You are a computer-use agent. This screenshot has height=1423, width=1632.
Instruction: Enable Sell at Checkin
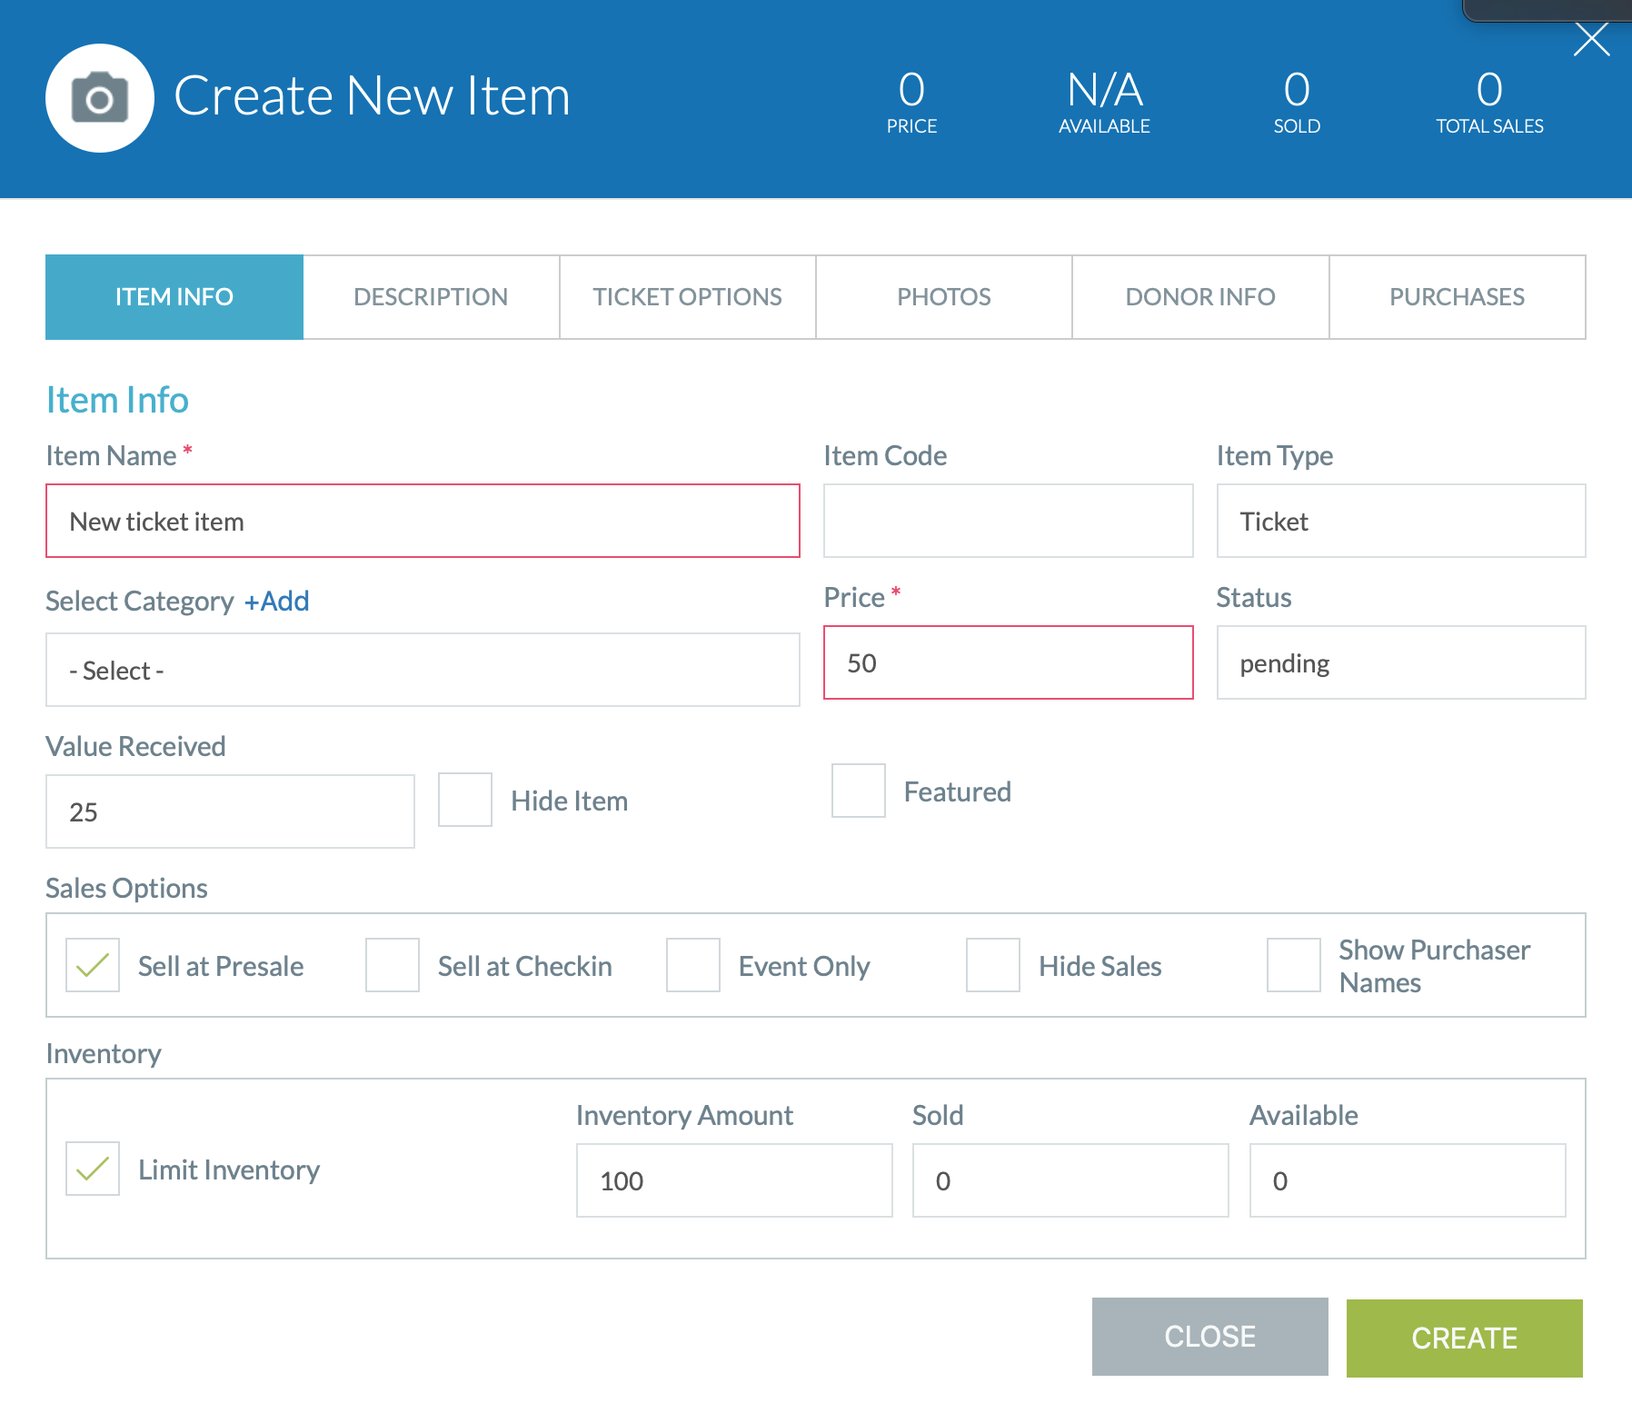pyautogui.click(x=392, y=965)
